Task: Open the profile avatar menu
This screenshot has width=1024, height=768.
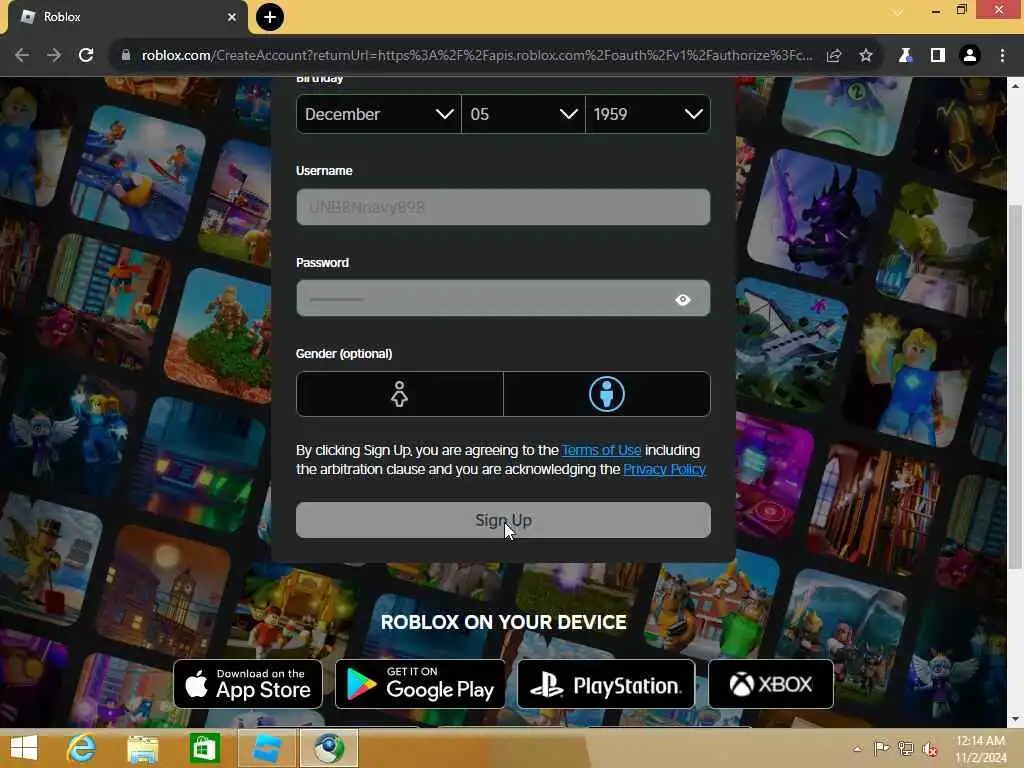Action: [x=970, y=56]
